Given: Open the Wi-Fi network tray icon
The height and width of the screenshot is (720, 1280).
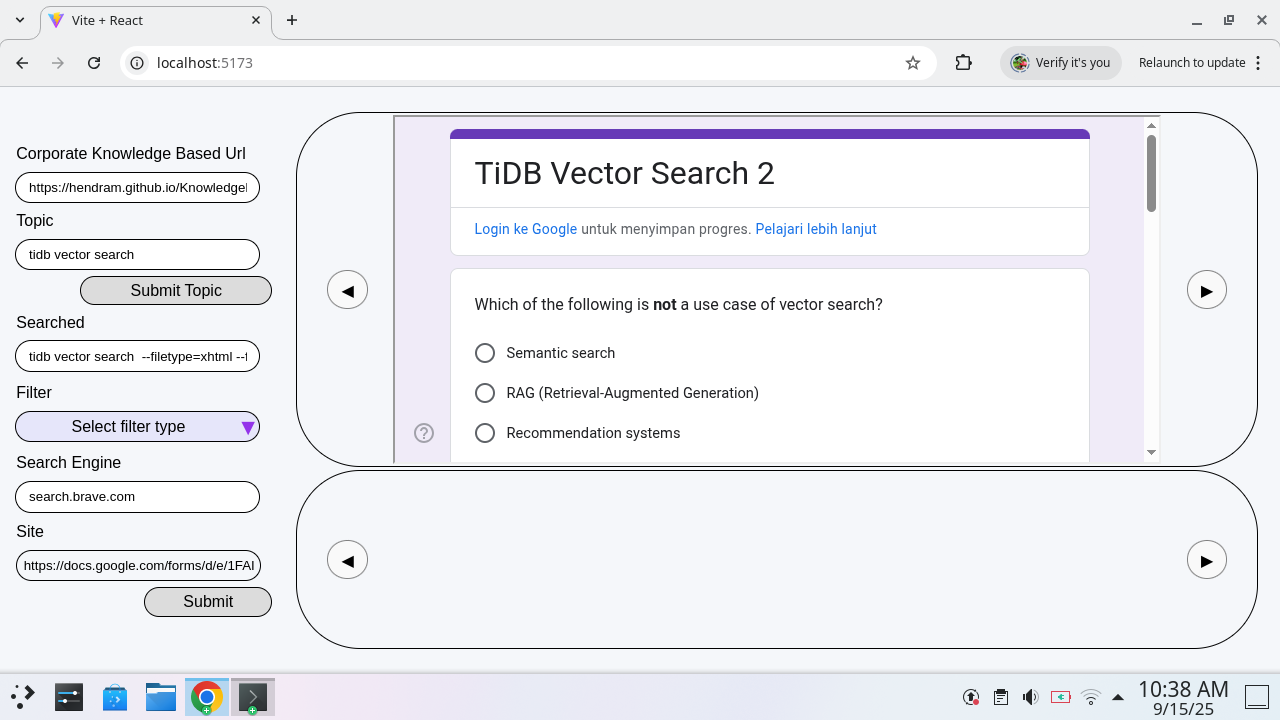Looking at the screenshot, I should tap(1091, 697).
